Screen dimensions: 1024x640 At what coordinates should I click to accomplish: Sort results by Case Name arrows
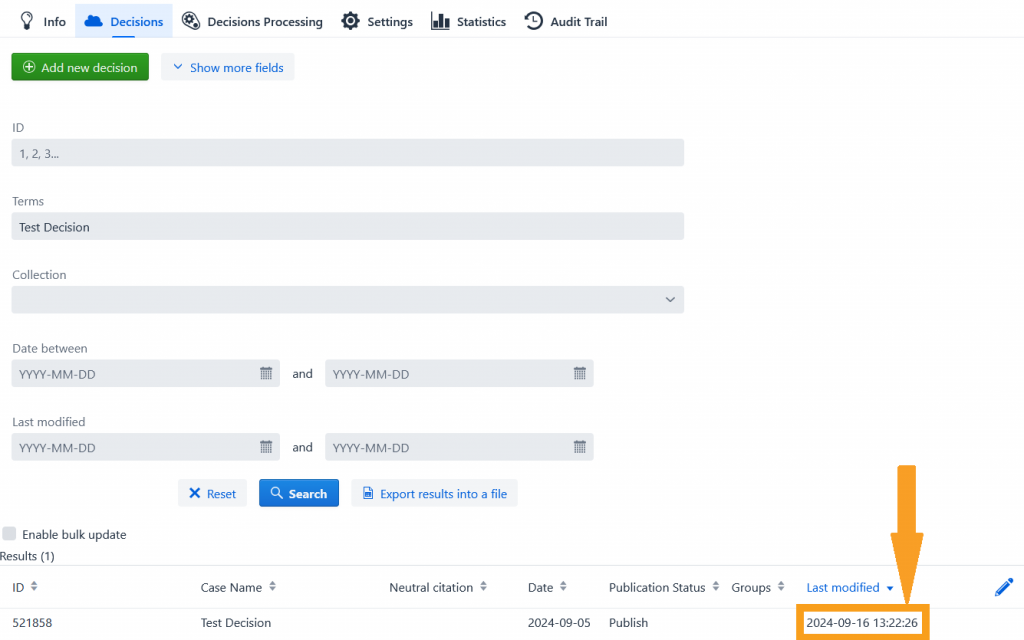pos(272,587)
